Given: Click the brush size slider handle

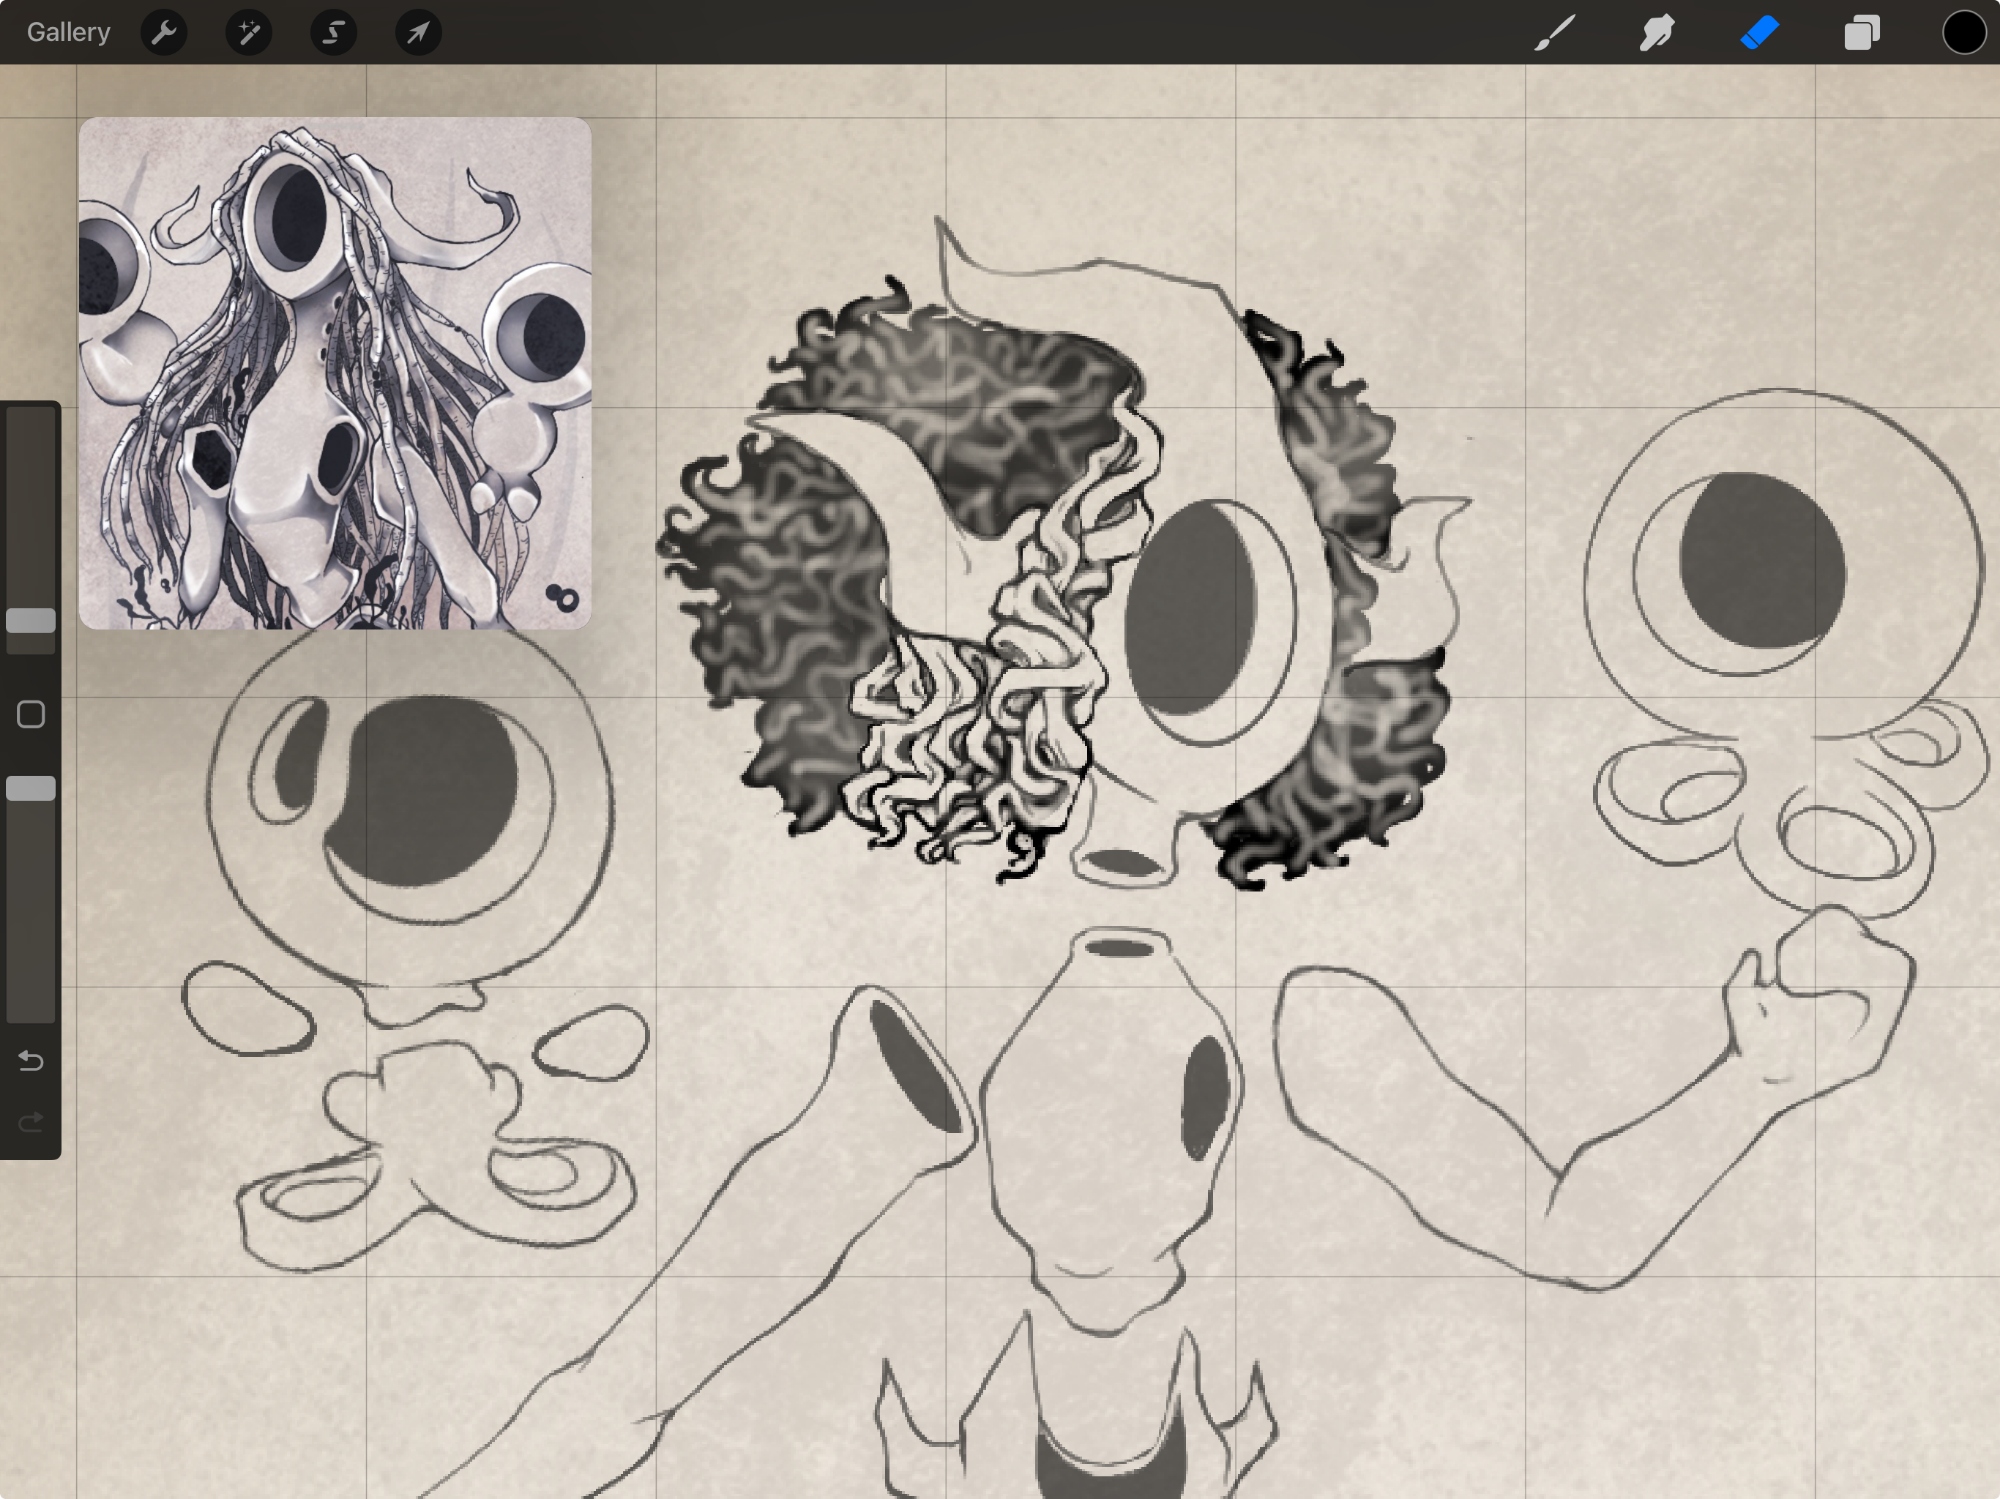Looking at the screenshot, I should tap(31, 620).
